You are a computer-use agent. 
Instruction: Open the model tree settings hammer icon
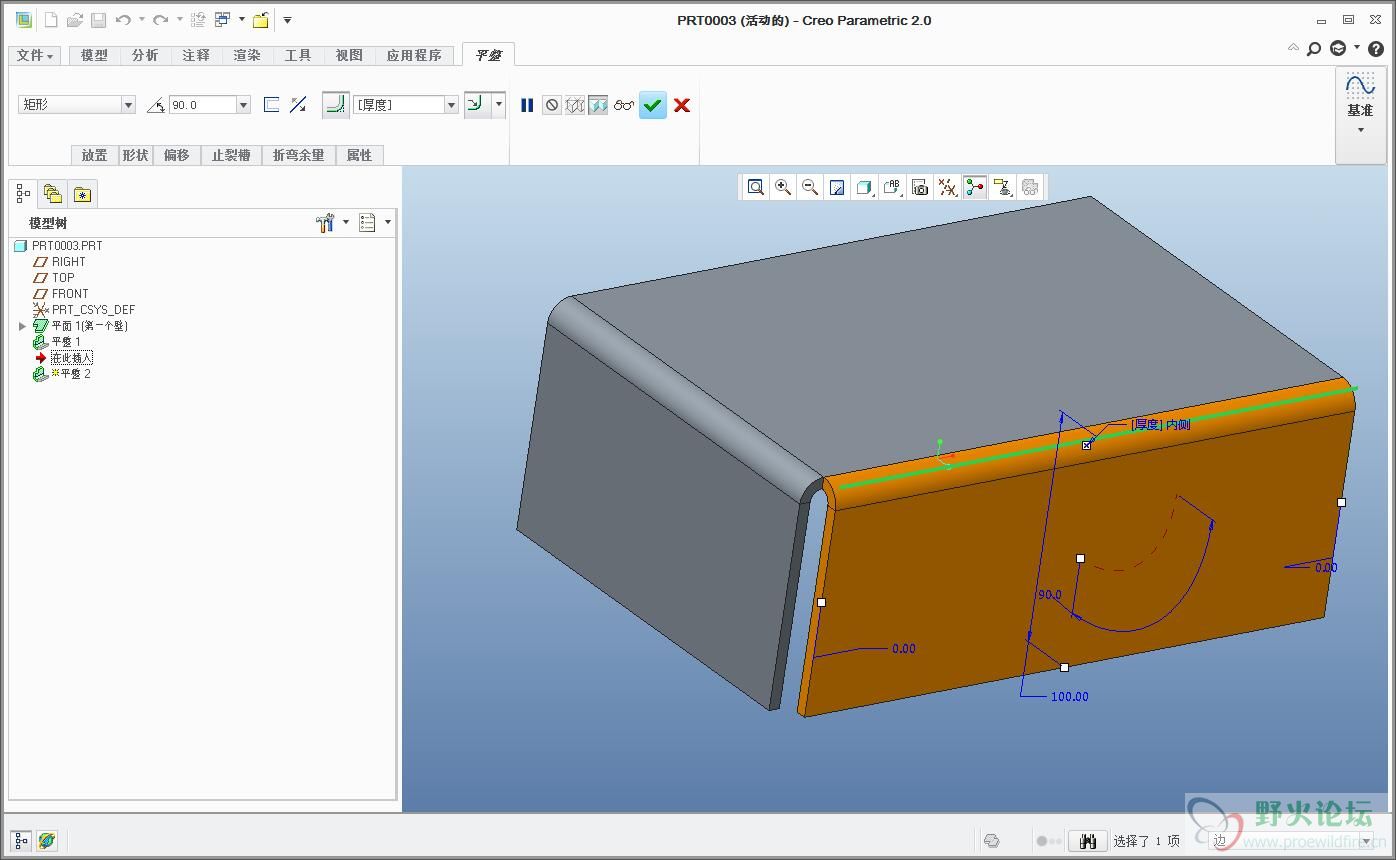(325, 223)
